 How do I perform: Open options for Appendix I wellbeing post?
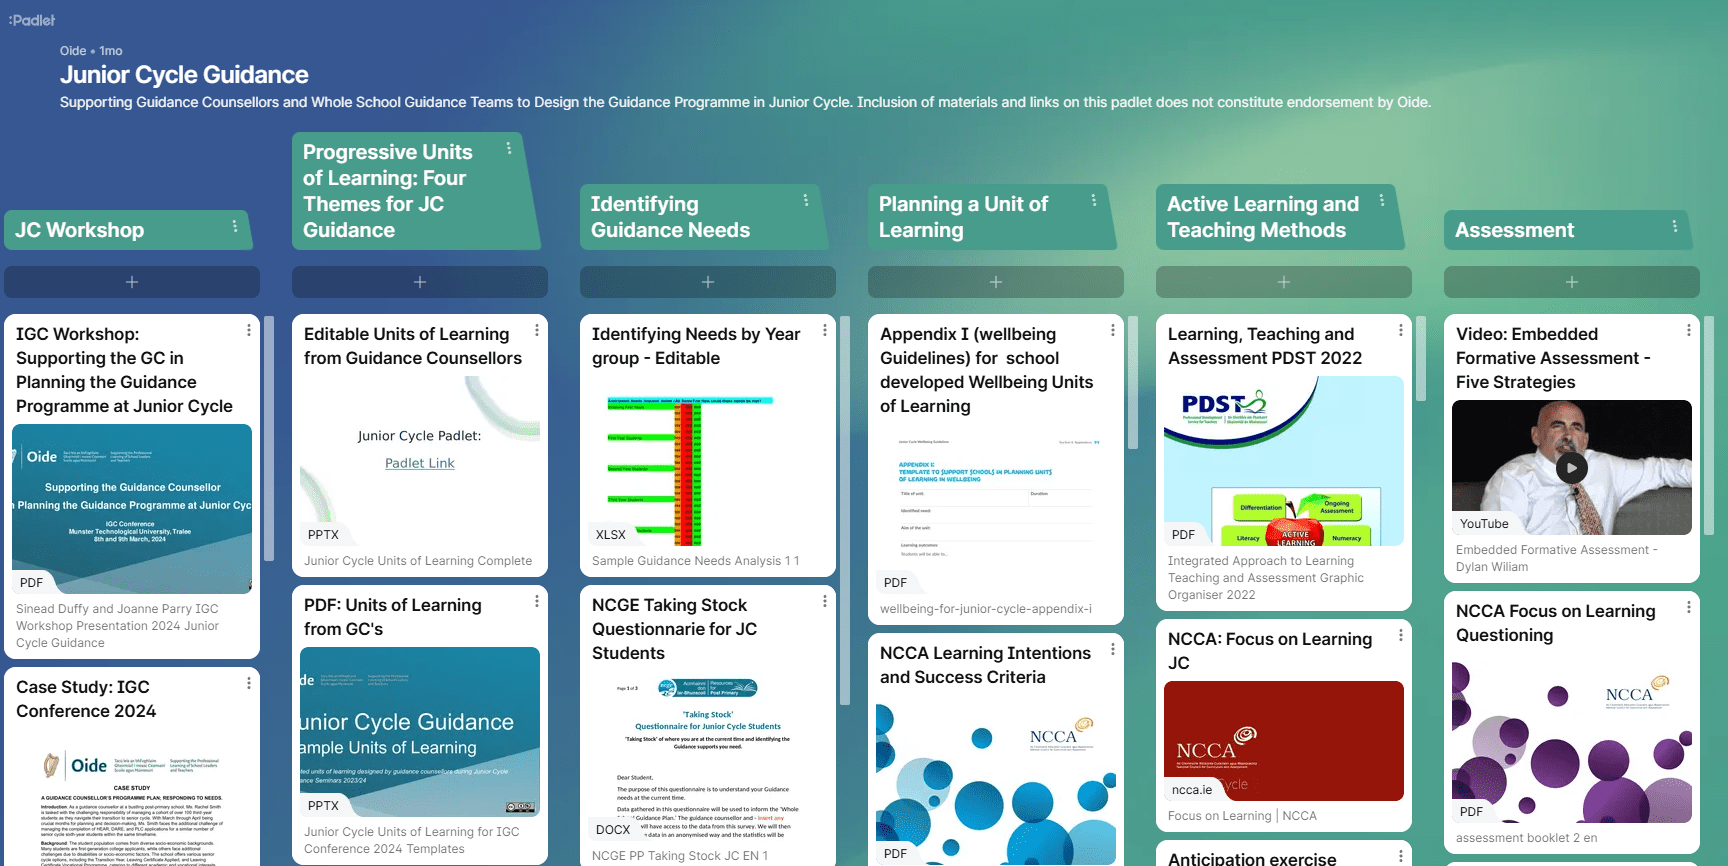click(1113, 330)
